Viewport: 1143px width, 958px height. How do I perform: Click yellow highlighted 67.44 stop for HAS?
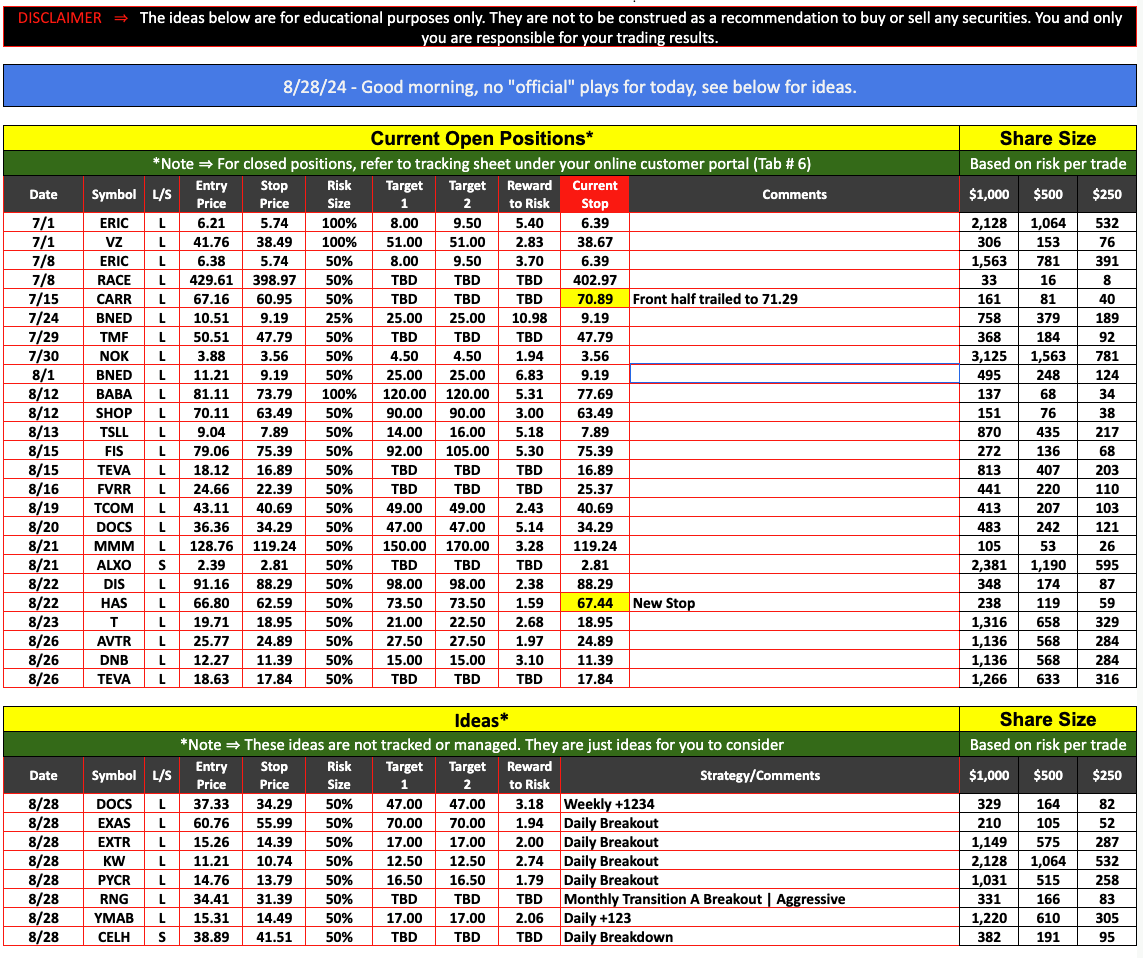[x=595, y=603]
